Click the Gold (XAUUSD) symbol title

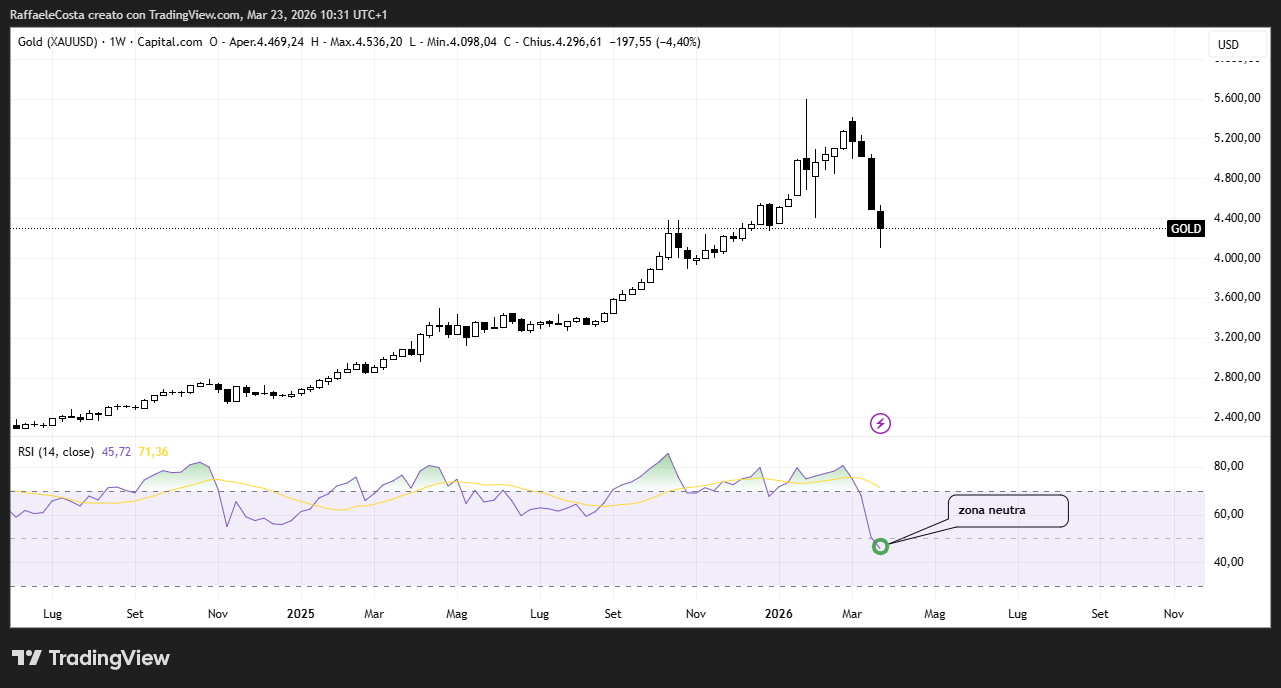click(57, 42)
